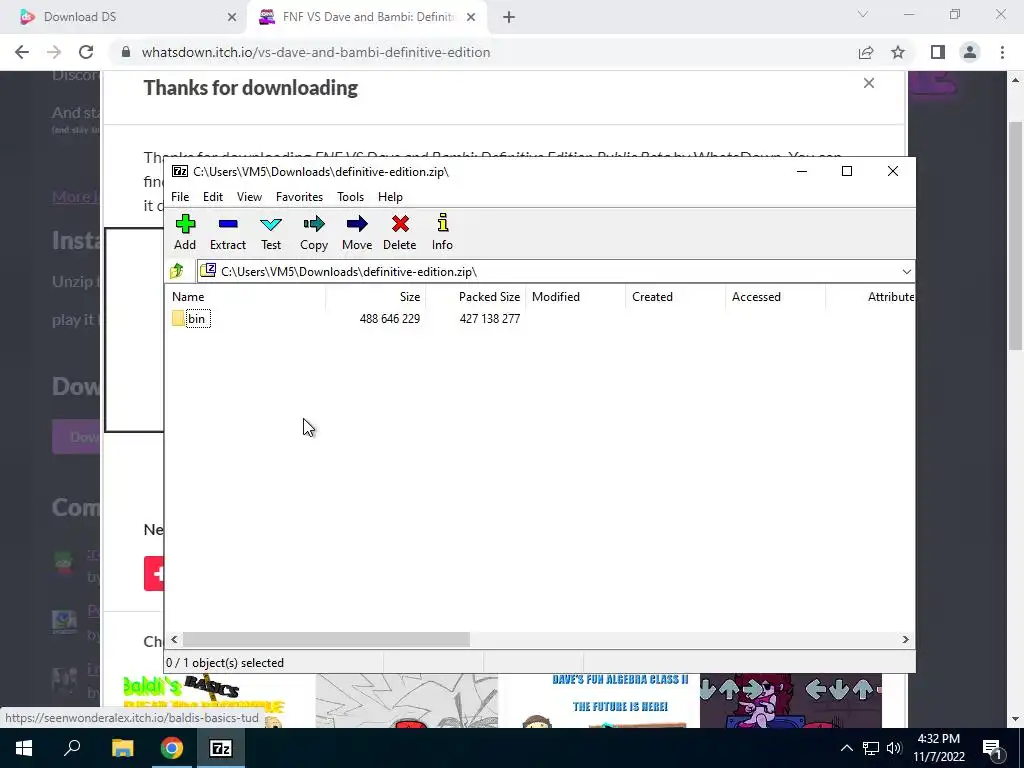Click the Chrome address bar URL
The image size is (1024, 768).
pyautogui.click(x=315, y=52)
